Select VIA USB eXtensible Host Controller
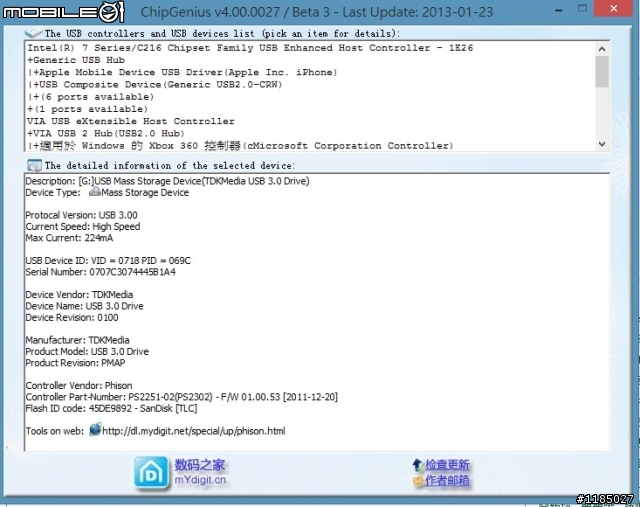 (x=131, y=121)
